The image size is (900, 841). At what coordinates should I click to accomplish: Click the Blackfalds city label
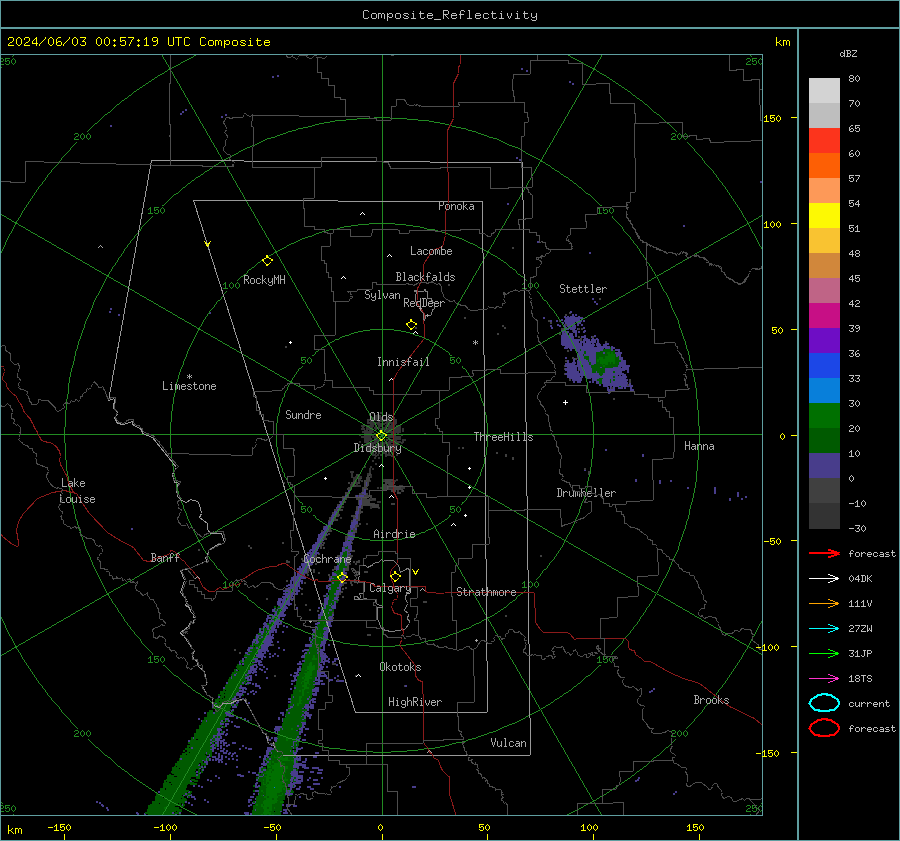[x=425, y=277]
